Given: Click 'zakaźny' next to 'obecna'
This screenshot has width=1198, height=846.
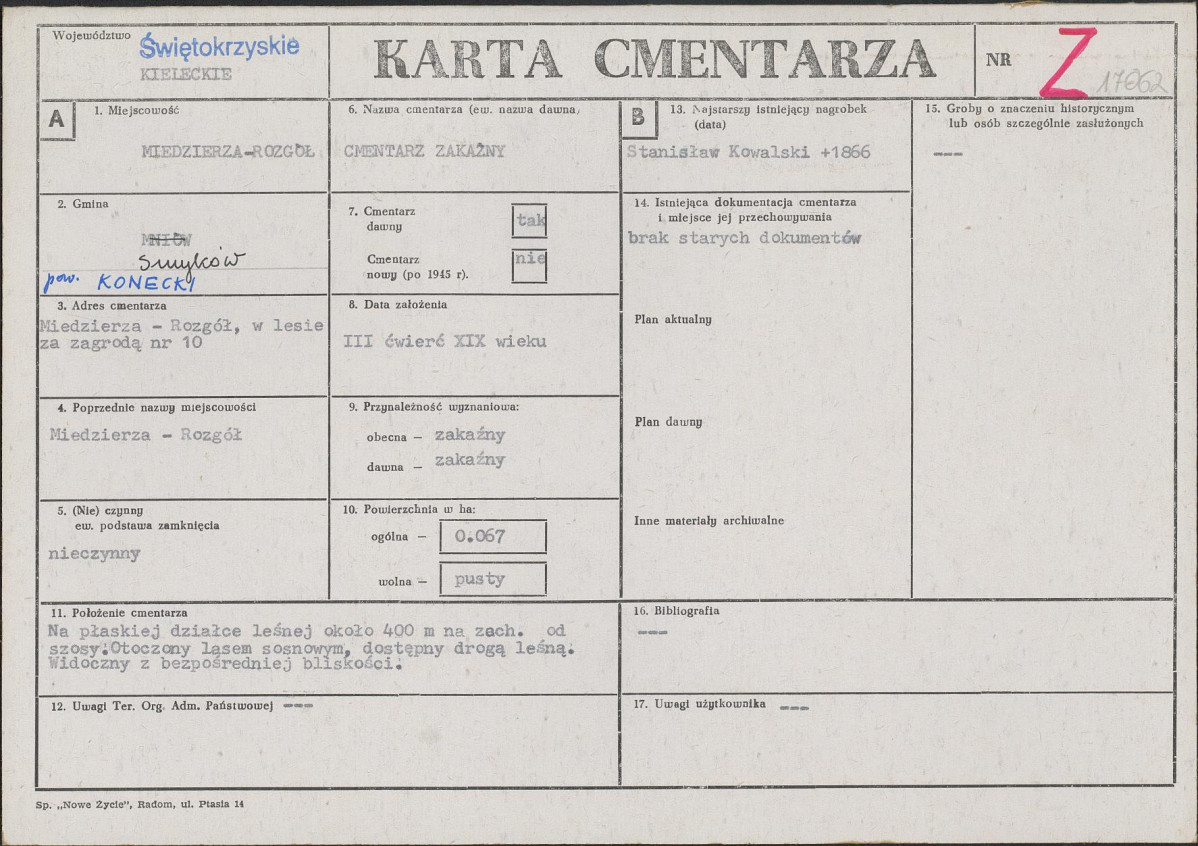Looking at the screenshot, I should click(470, 436).
